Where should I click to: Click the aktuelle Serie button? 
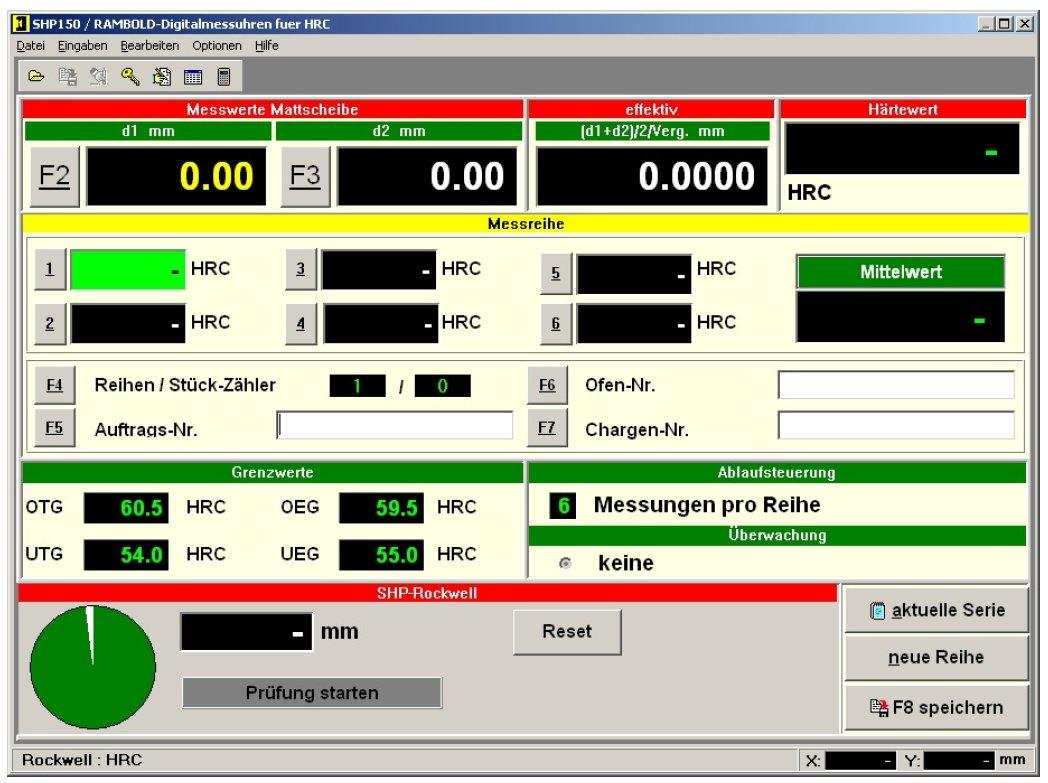click(x=935, y=610)
